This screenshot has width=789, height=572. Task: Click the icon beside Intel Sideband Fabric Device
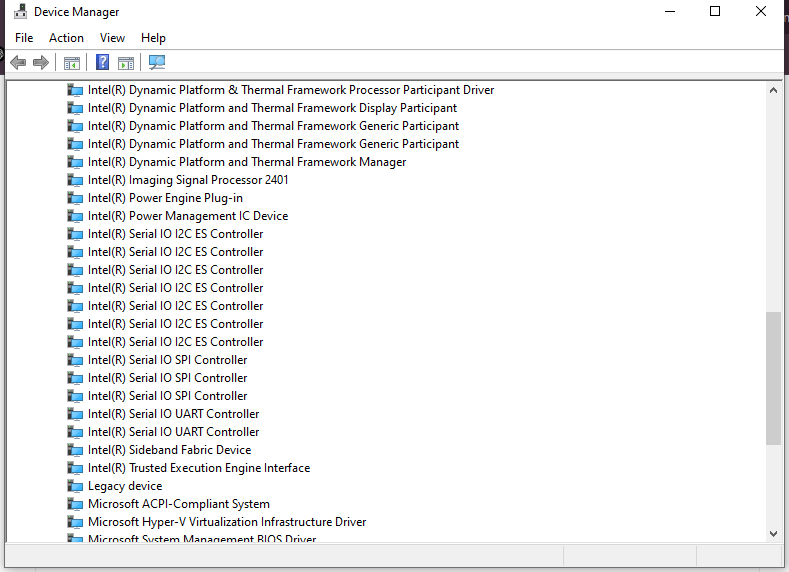tap(75, 450)
